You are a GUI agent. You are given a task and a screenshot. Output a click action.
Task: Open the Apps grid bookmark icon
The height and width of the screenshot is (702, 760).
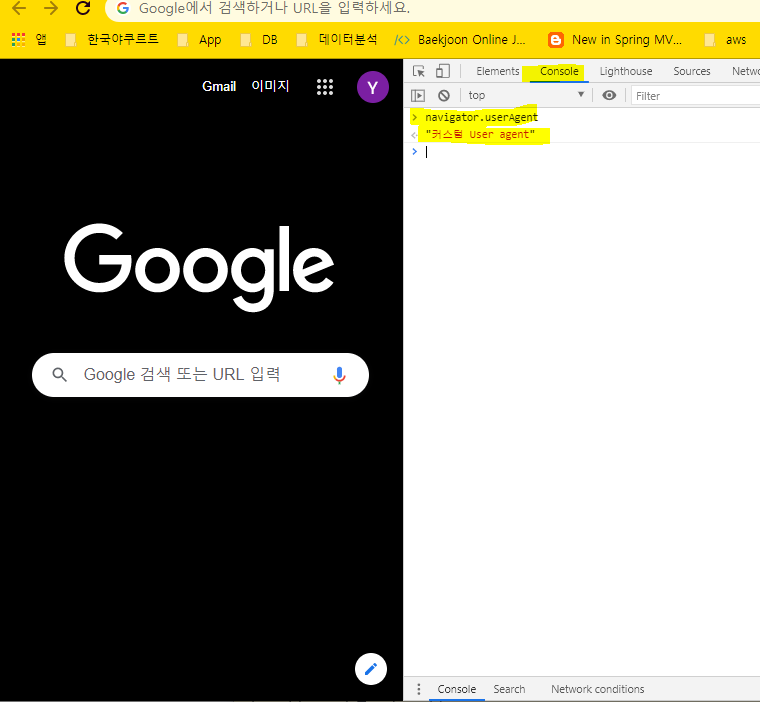[18, 39]
